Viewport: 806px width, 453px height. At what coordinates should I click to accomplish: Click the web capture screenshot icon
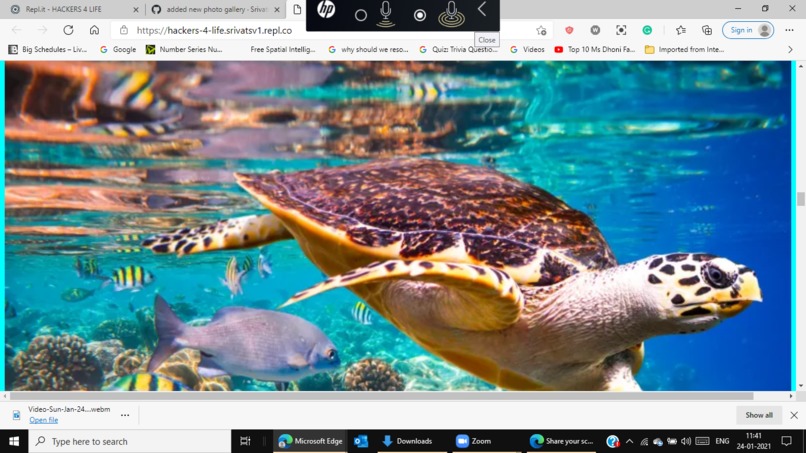pyautogui.click(x=621, y=30)
